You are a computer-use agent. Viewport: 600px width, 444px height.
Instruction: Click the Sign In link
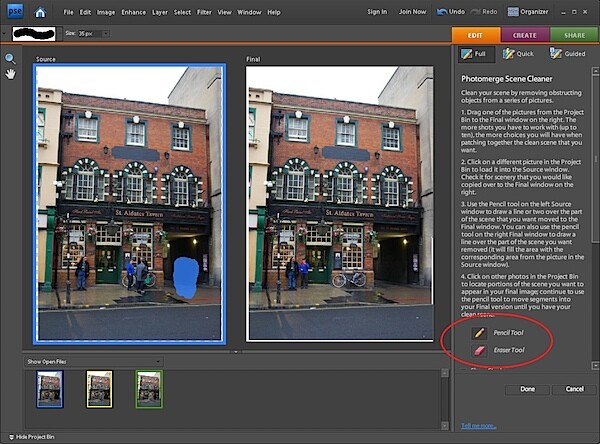tap(377, 12)
